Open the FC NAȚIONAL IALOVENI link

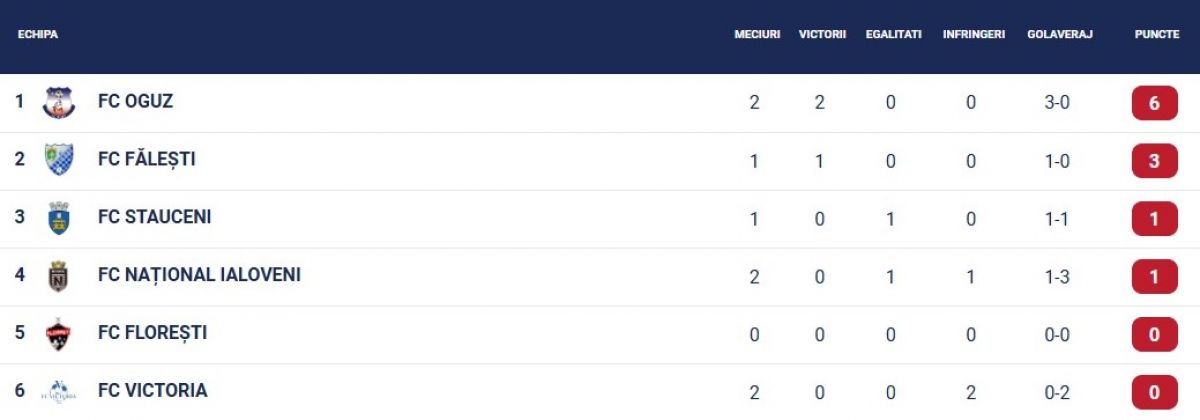tap(199, 274)
